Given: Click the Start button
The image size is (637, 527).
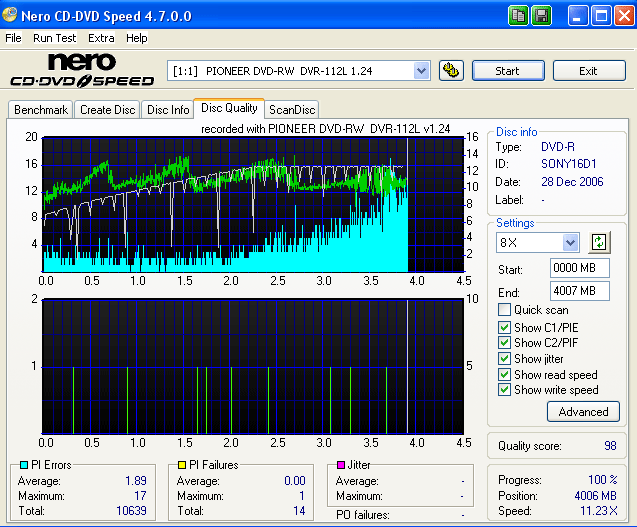Looking at the screenshot, I should (x=508, y=71).
